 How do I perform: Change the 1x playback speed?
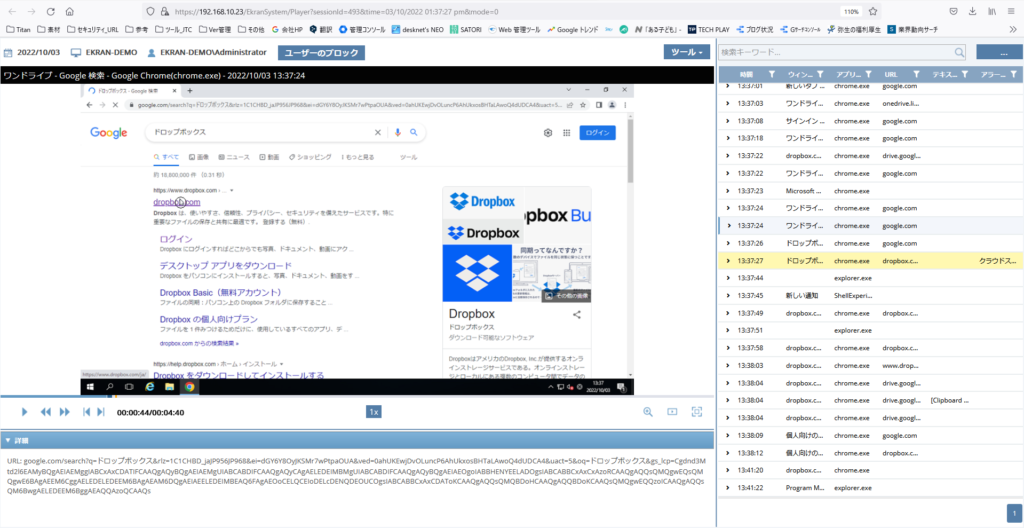click(x=374, y=412)
